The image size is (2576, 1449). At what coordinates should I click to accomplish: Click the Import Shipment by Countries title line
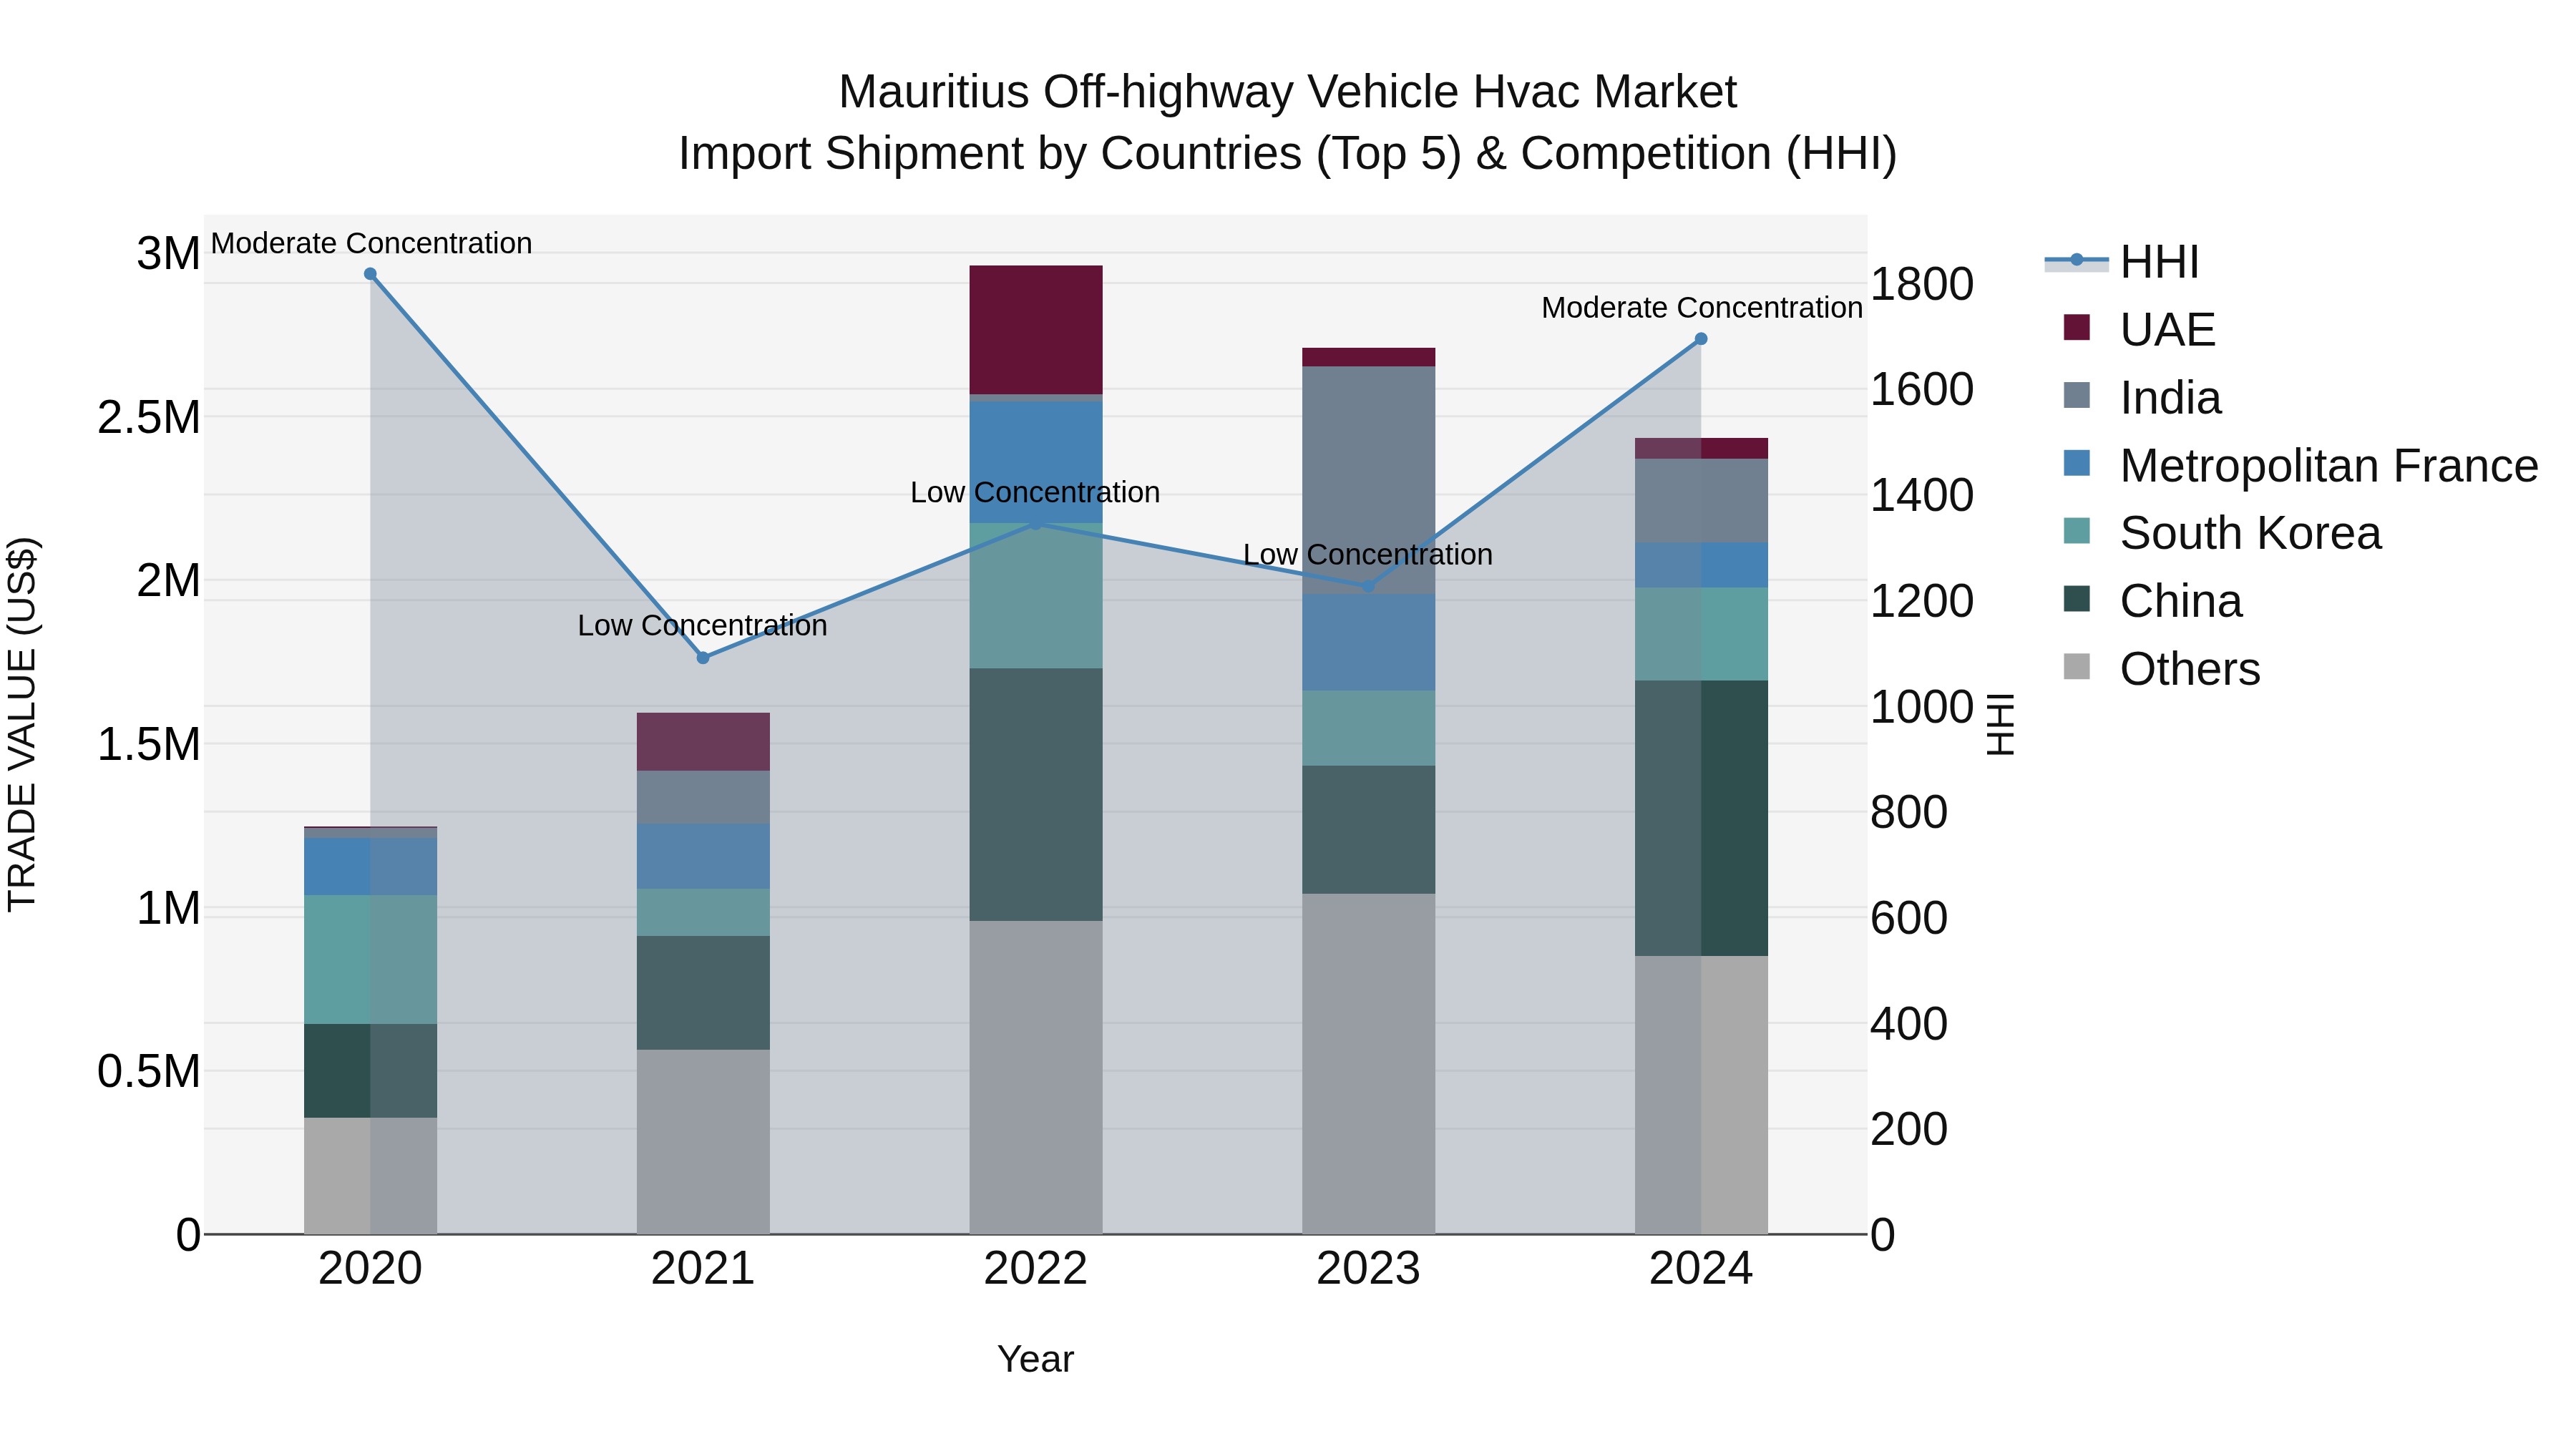tap(1288, 154)
